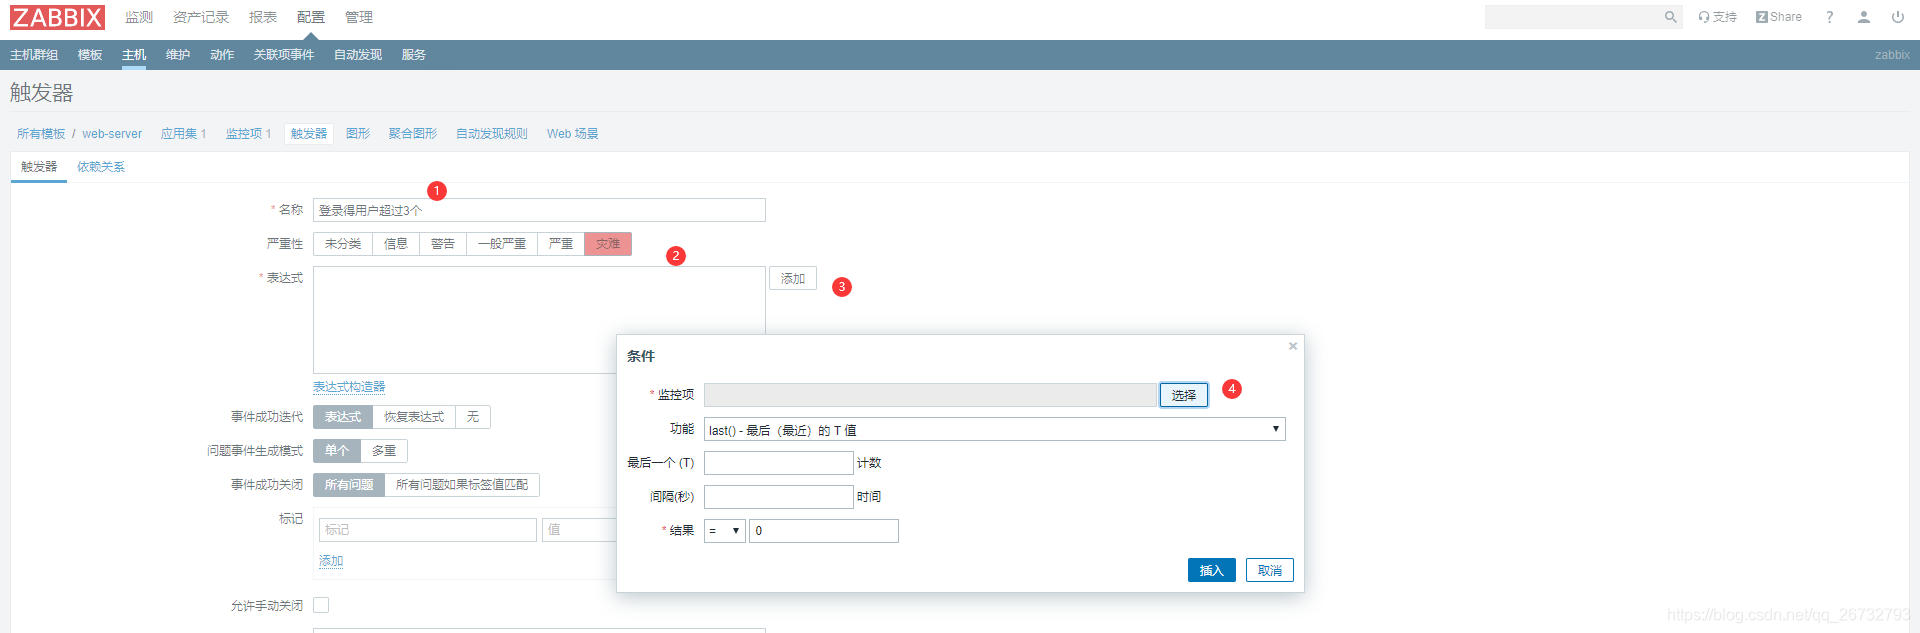Switch to the 依赖关系 tab

(x=101, y=167)
